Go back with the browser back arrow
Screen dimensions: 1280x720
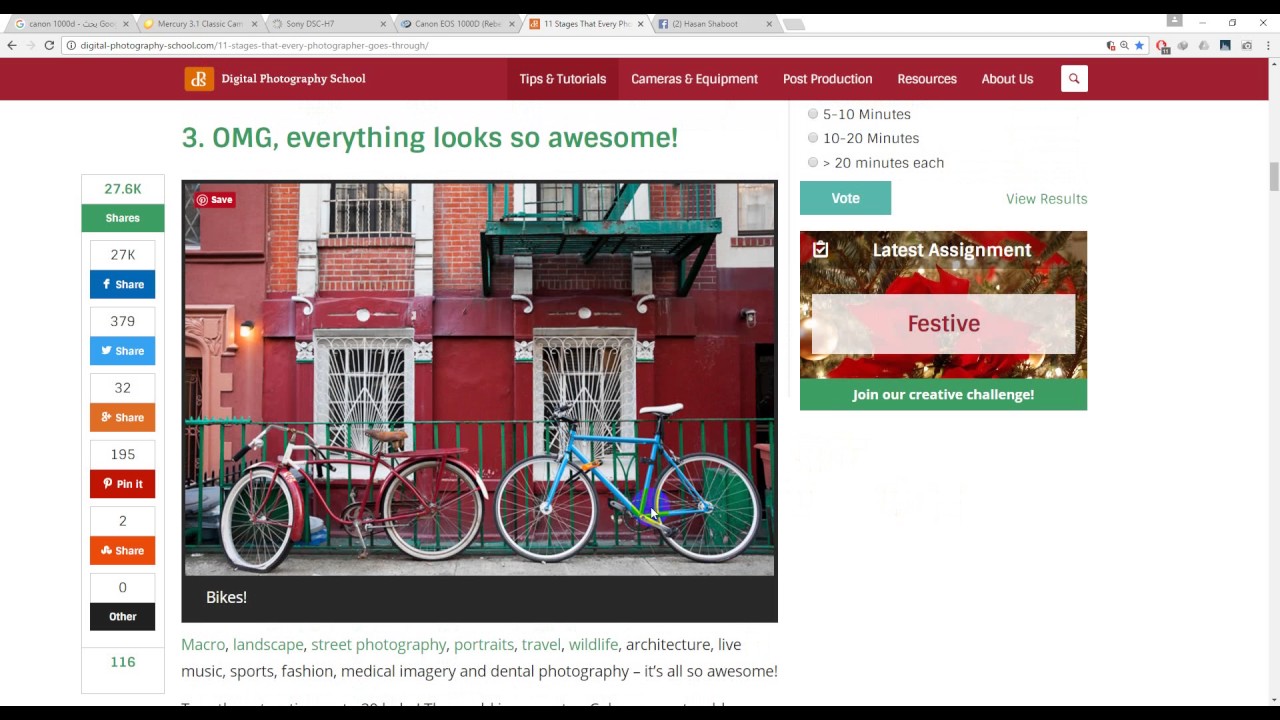click(x=12, y=45)
